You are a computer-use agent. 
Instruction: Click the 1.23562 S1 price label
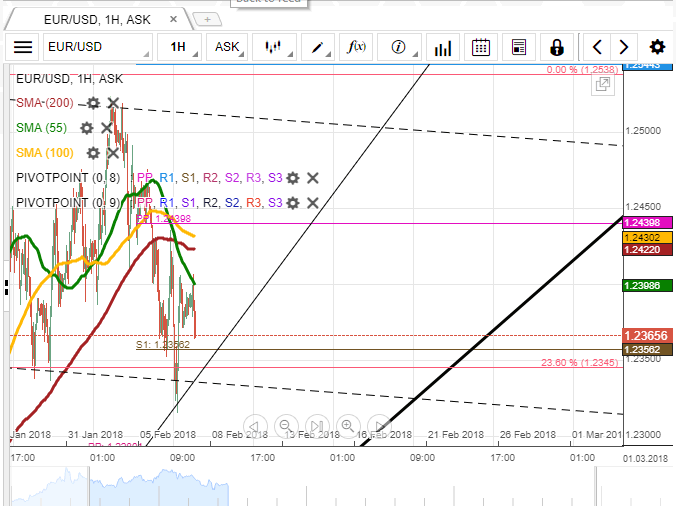pos(647,350)
